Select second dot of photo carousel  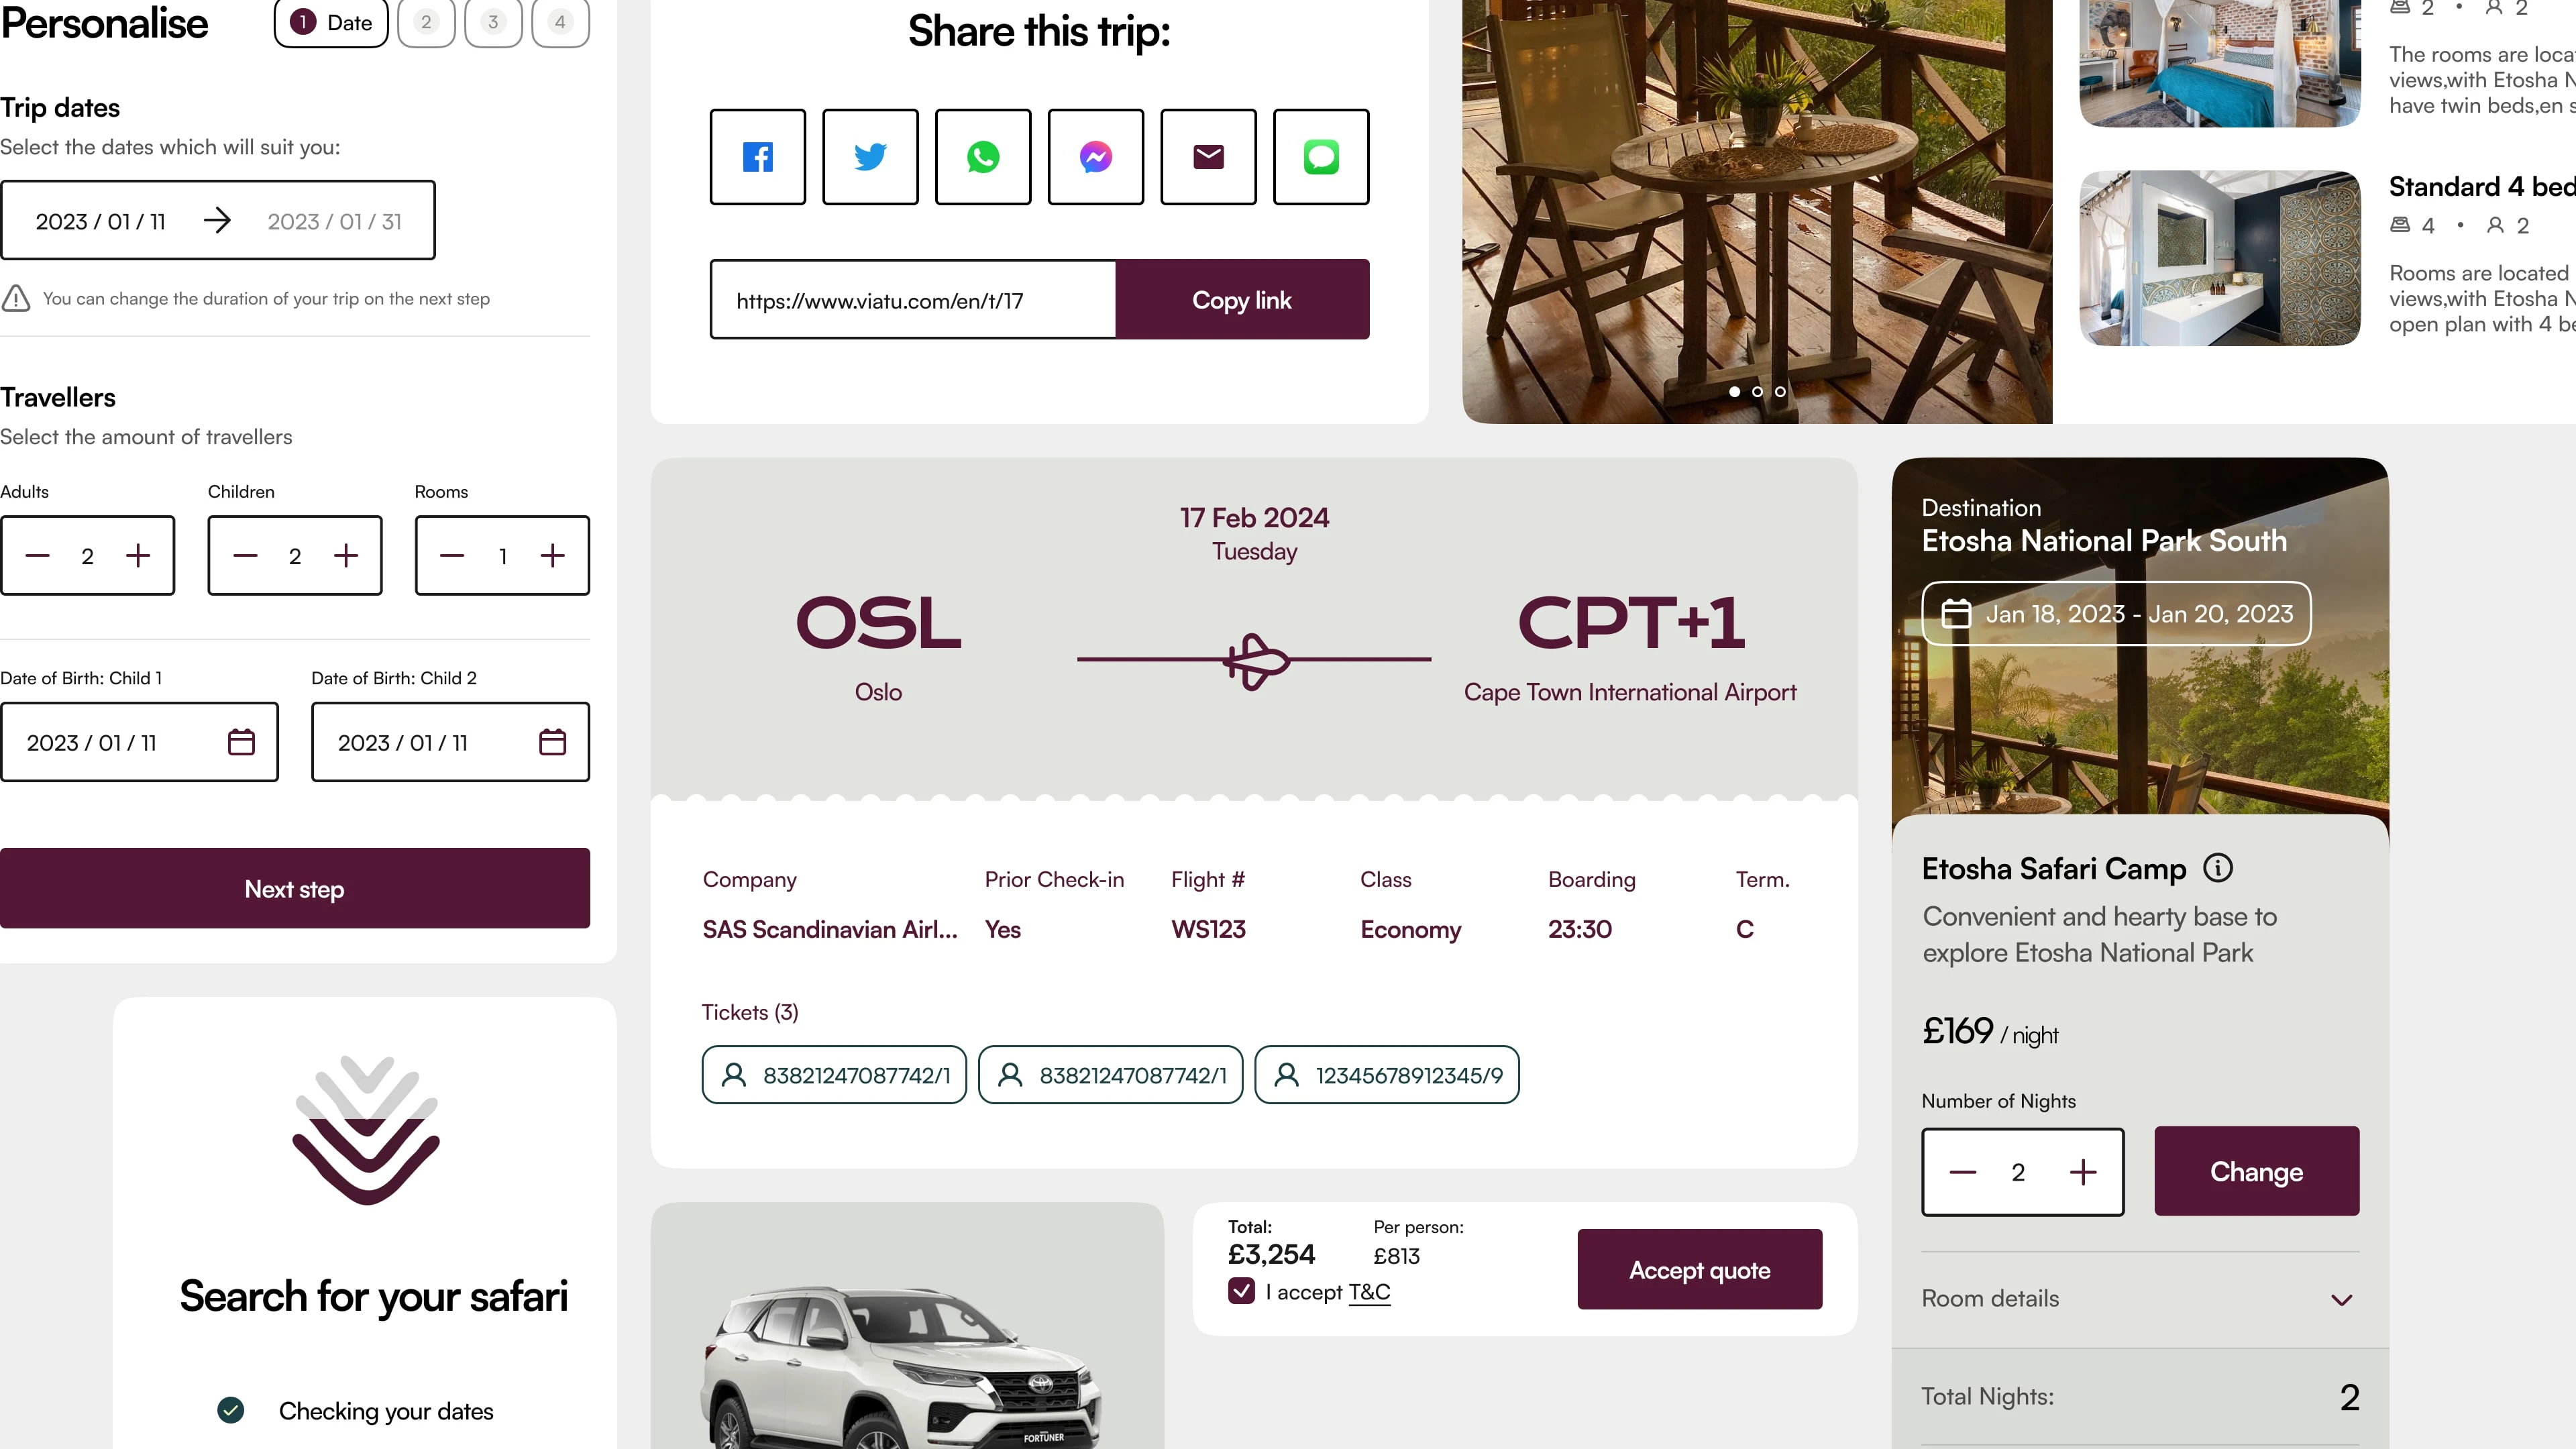click(x=1757, y=392)
